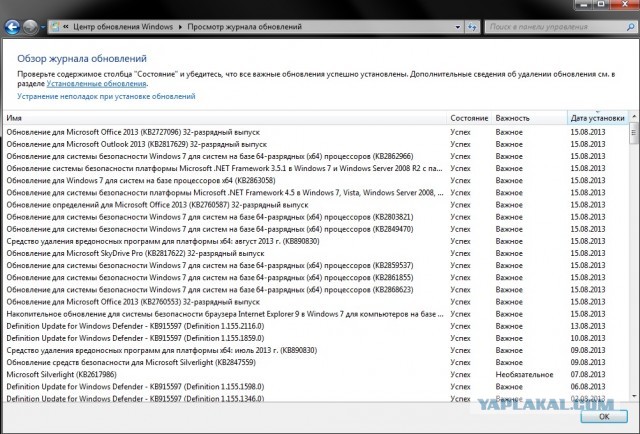Select the Windows 7 security update KB2862966 row
Screen dimensions: 640x434
(x=316, y=156)
